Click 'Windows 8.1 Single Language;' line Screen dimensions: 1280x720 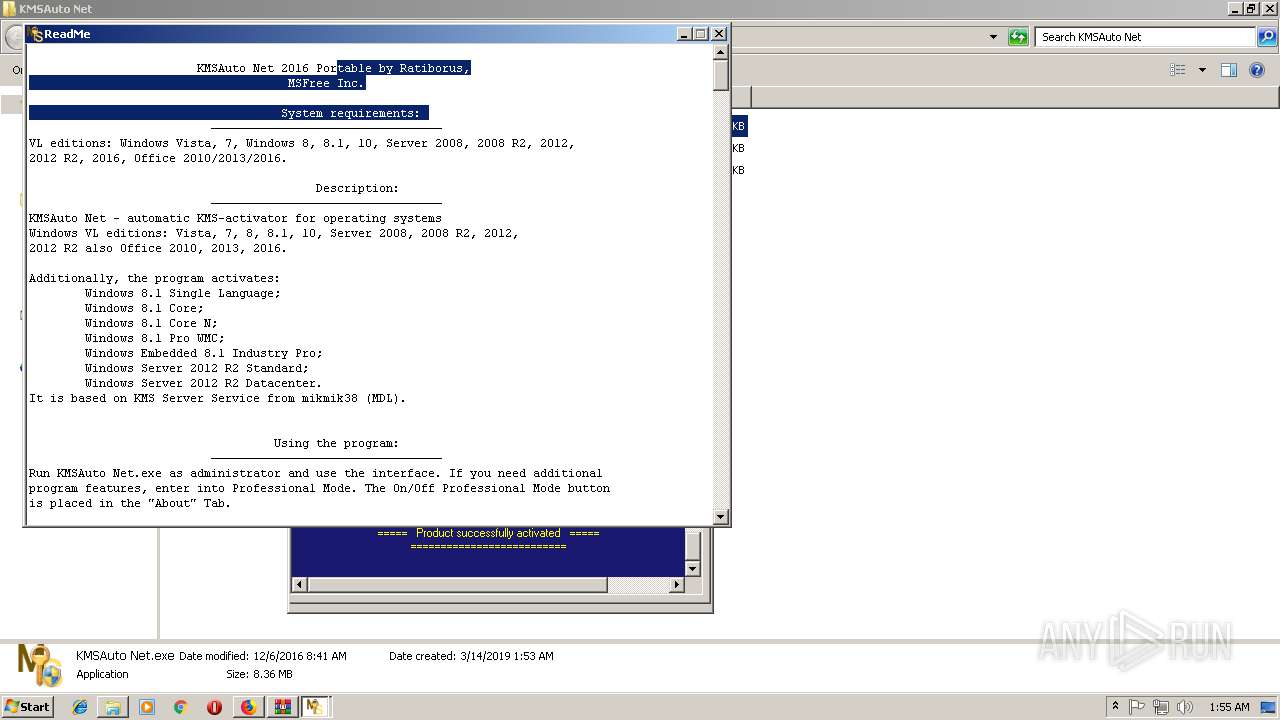(183, 293)
